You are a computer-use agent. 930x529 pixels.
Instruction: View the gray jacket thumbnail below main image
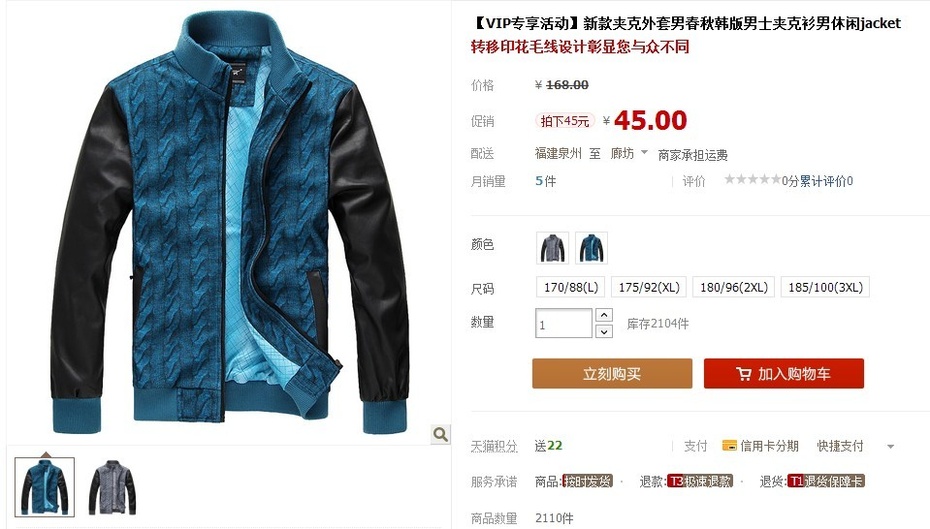pyautogui.click(x=112, y=487)
